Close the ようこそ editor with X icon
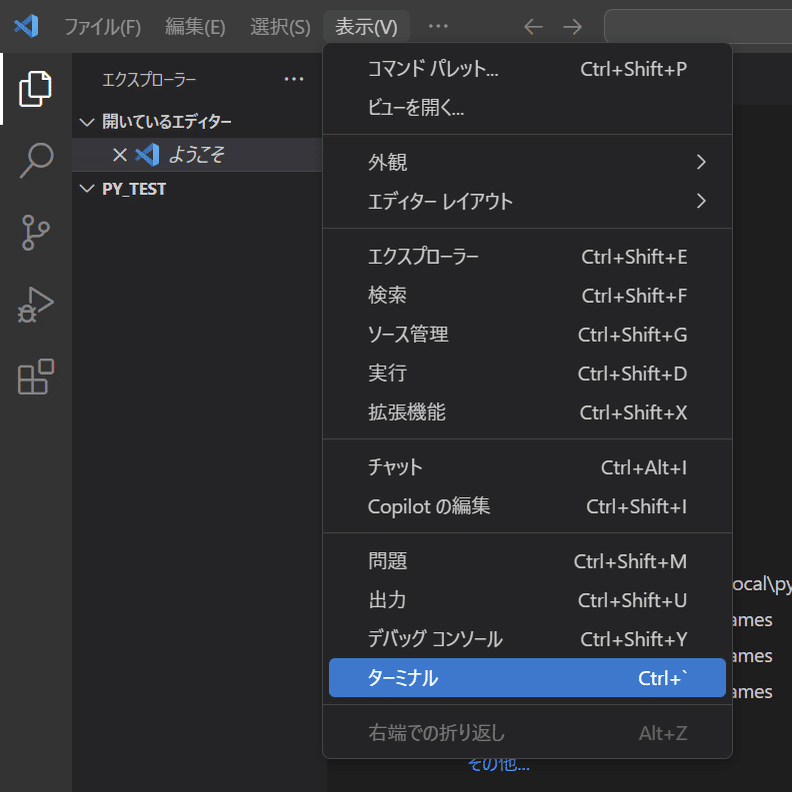Image resolution: width=792 pixels, height=792 pixels. pos(119,155)
